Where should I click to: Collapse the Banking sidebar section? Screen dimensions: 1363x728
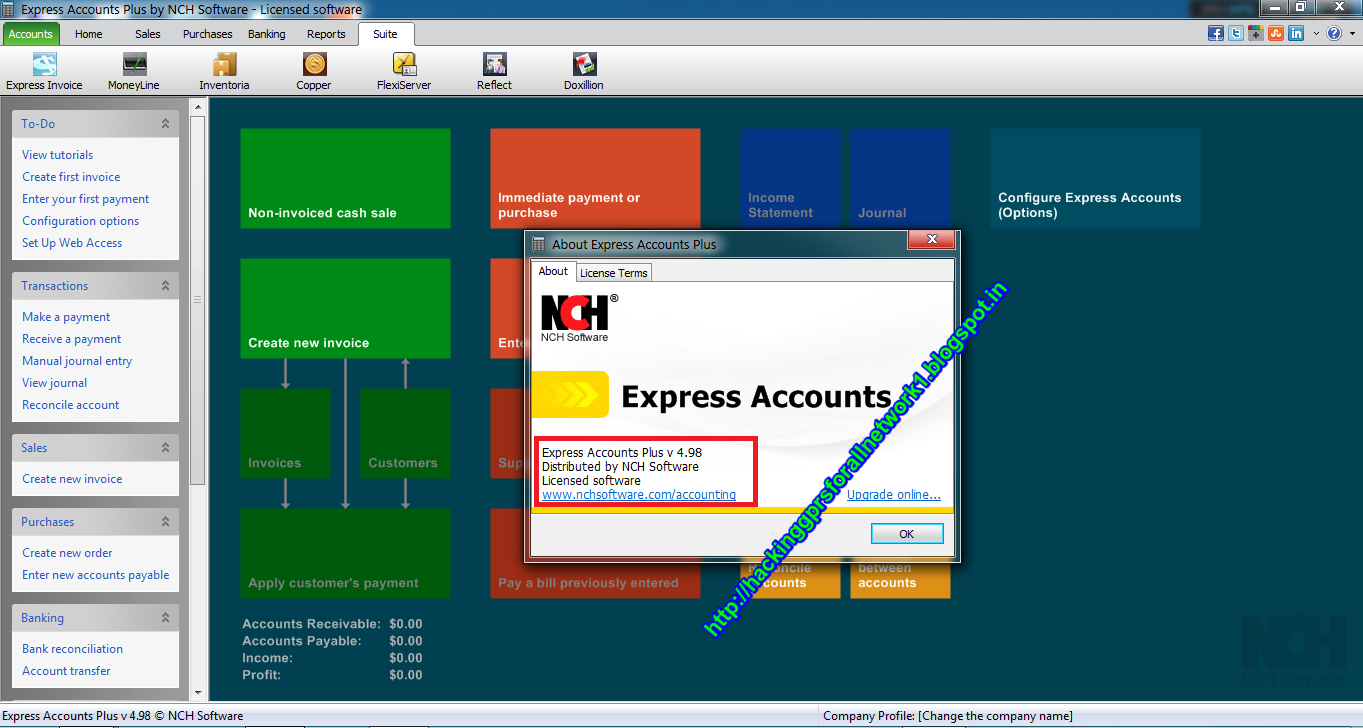[165, 618]
